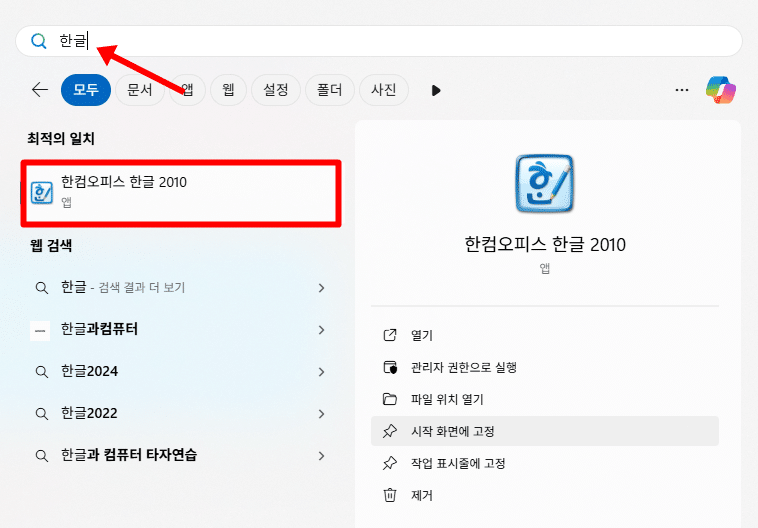The height and width of the screenshot is (528, 758).
Task: Switch to the 설정 filter tab
Action: click(276, 90)
